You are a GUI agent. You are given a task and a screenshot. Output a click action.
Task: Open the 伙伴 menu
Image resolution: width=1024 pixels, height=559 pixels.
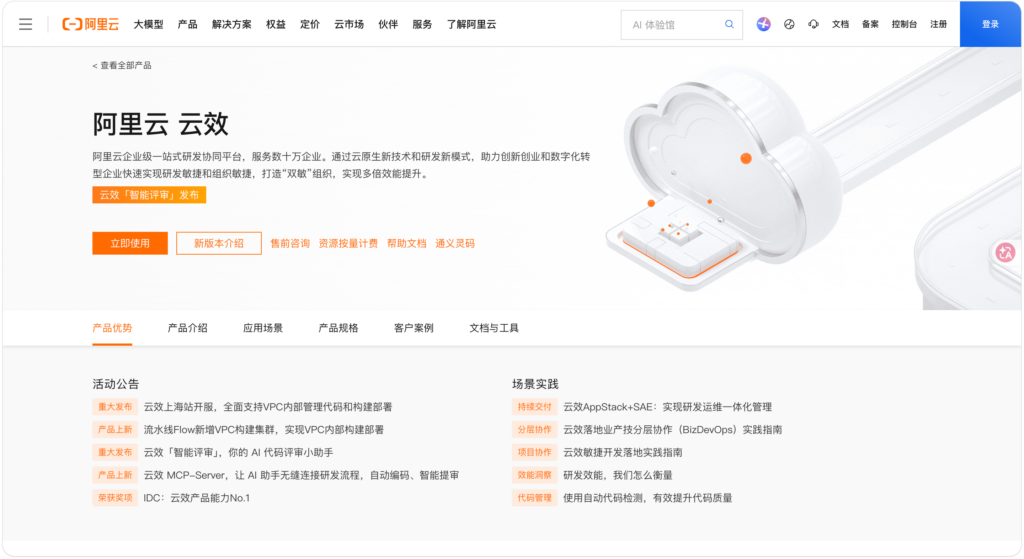388,24
